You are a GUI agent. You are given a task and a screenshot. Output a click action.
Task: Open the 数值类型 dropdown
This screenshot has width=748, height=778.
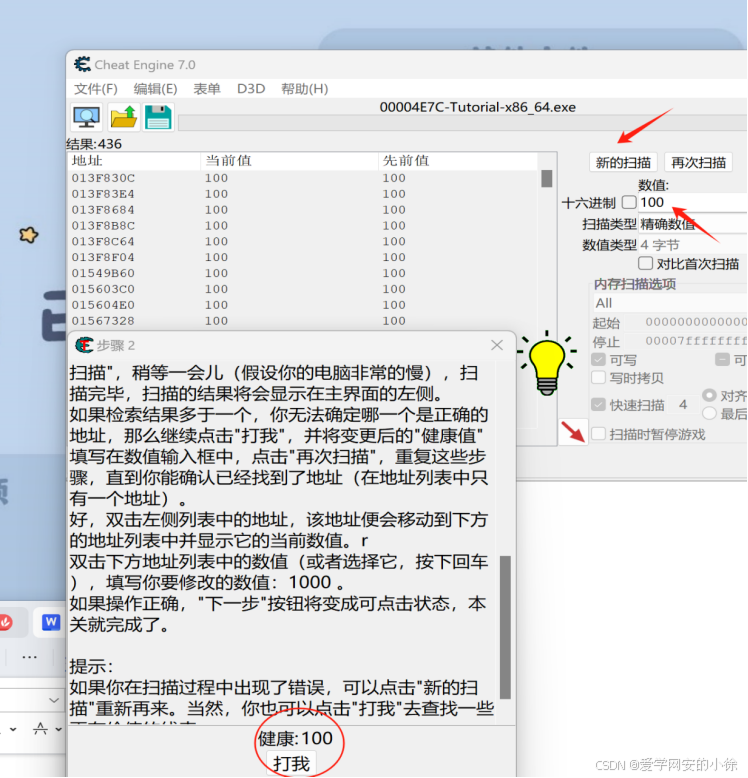coord(693,245)
